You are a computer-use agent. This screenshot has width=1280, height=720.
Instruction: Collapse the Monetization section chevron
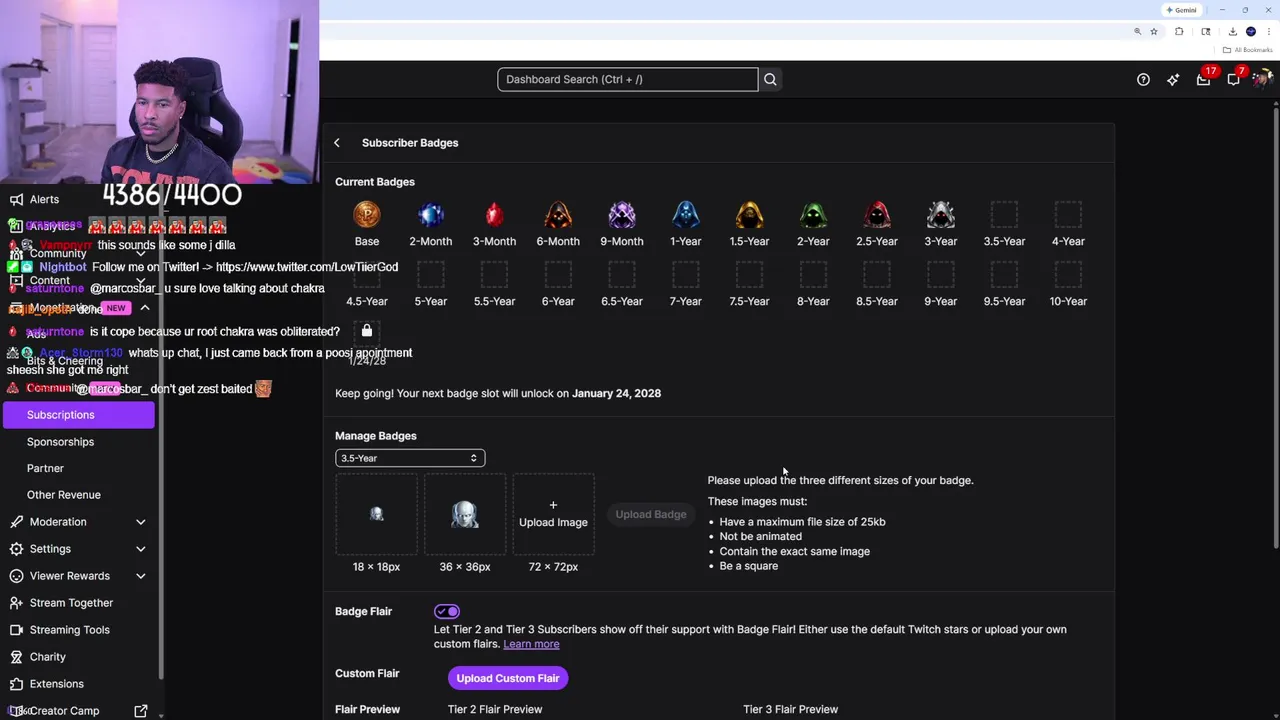point(145,308)
